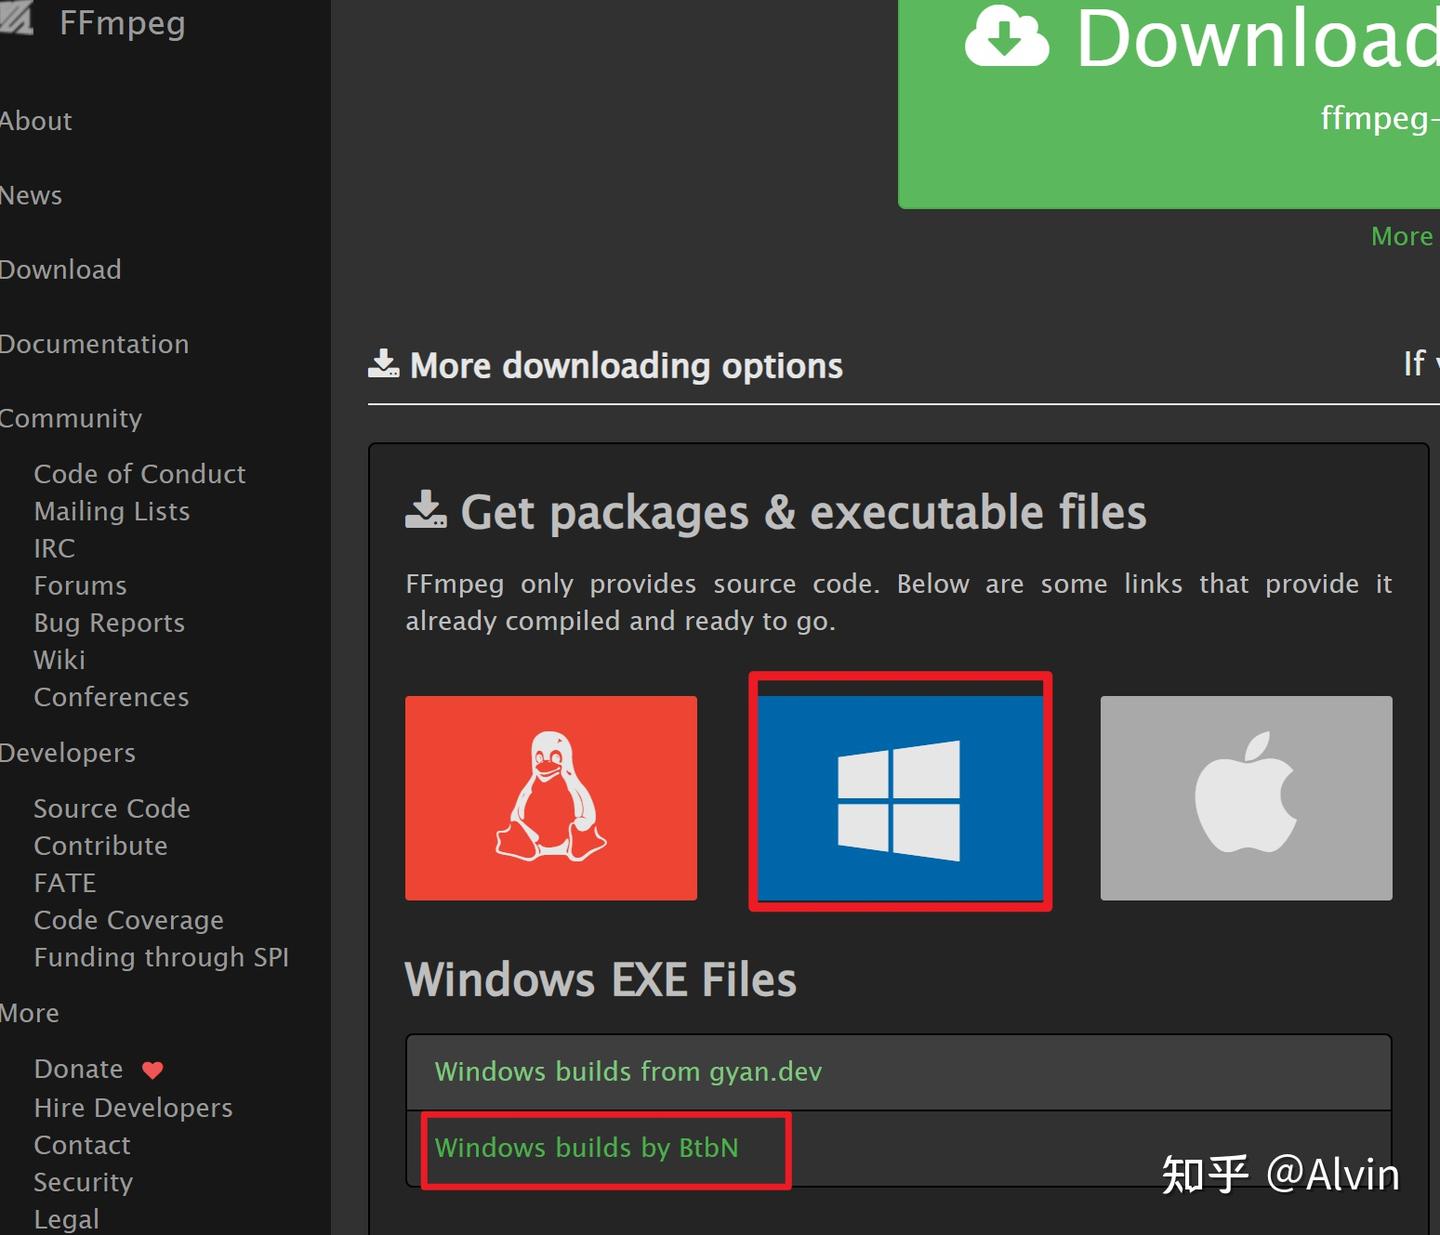Click the More link under the Download button
The image size is (1440, 1235).
pyautogui.click(x=1402, y=236)
